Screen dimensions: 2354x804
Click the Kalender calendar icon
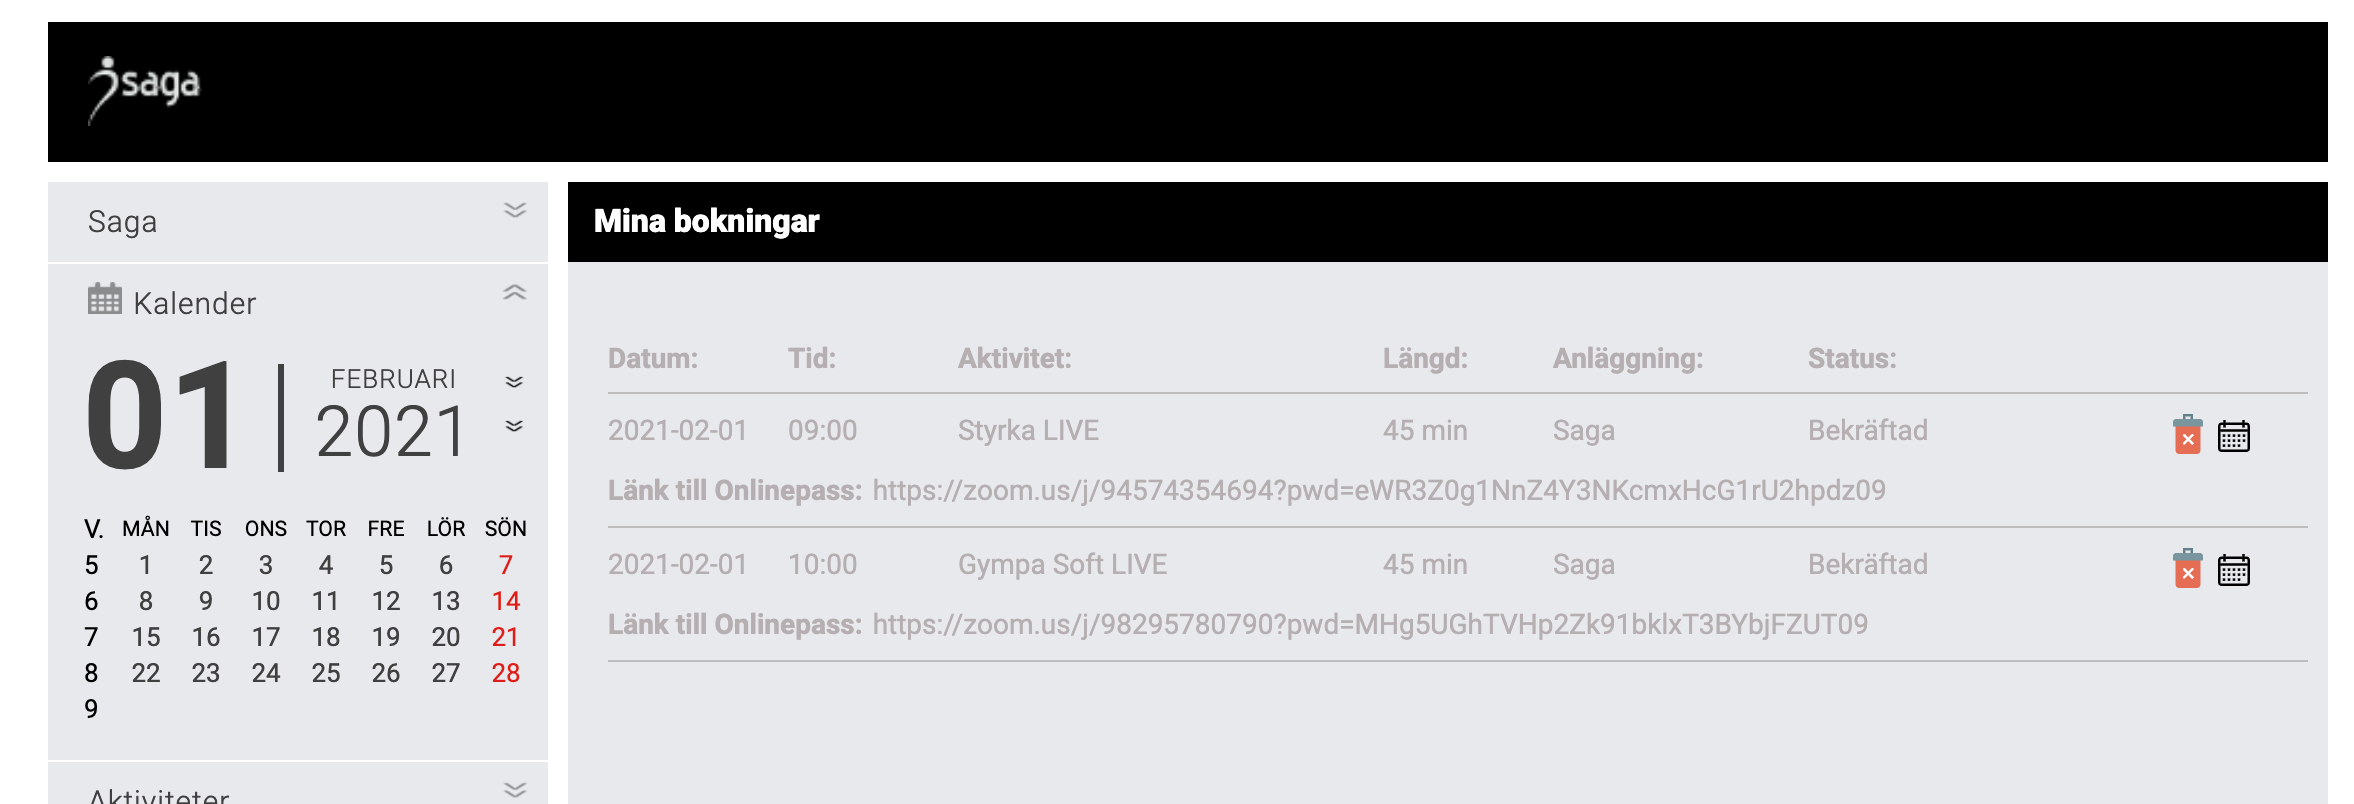(104, 299)
